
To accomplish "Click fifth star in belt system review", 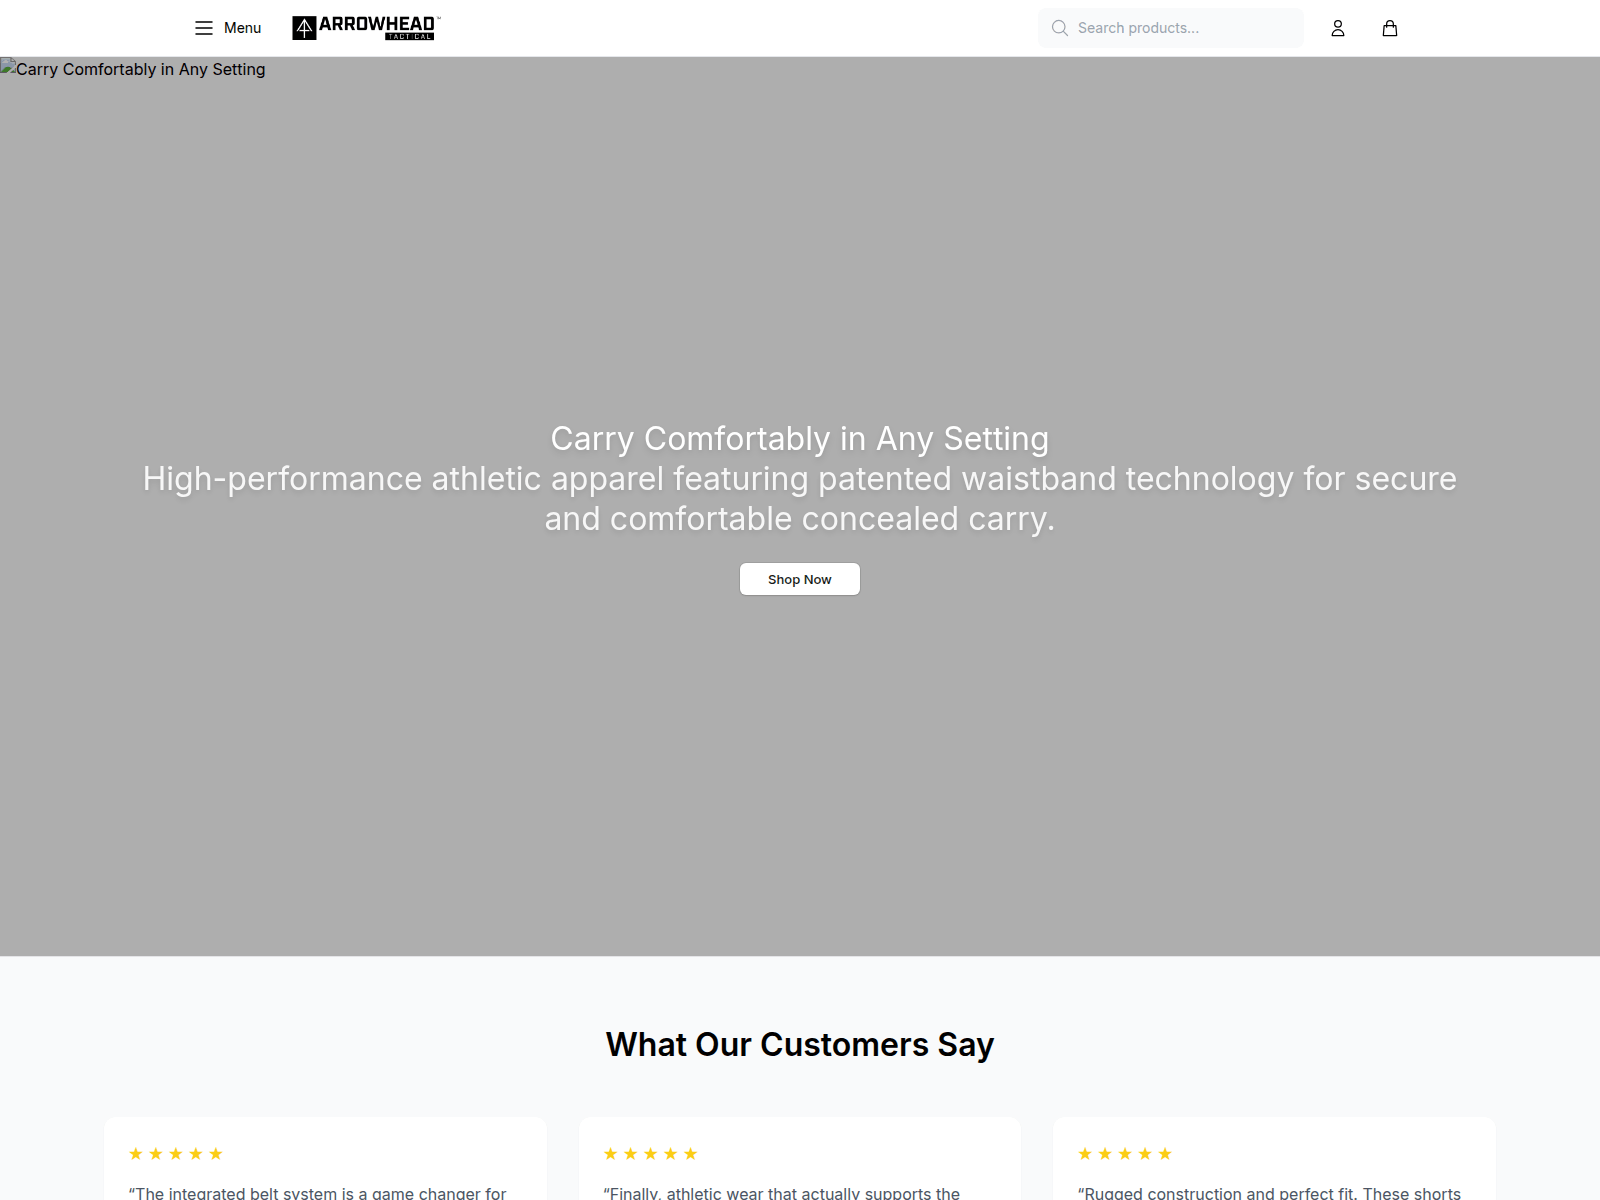I will pos(216,1154).
